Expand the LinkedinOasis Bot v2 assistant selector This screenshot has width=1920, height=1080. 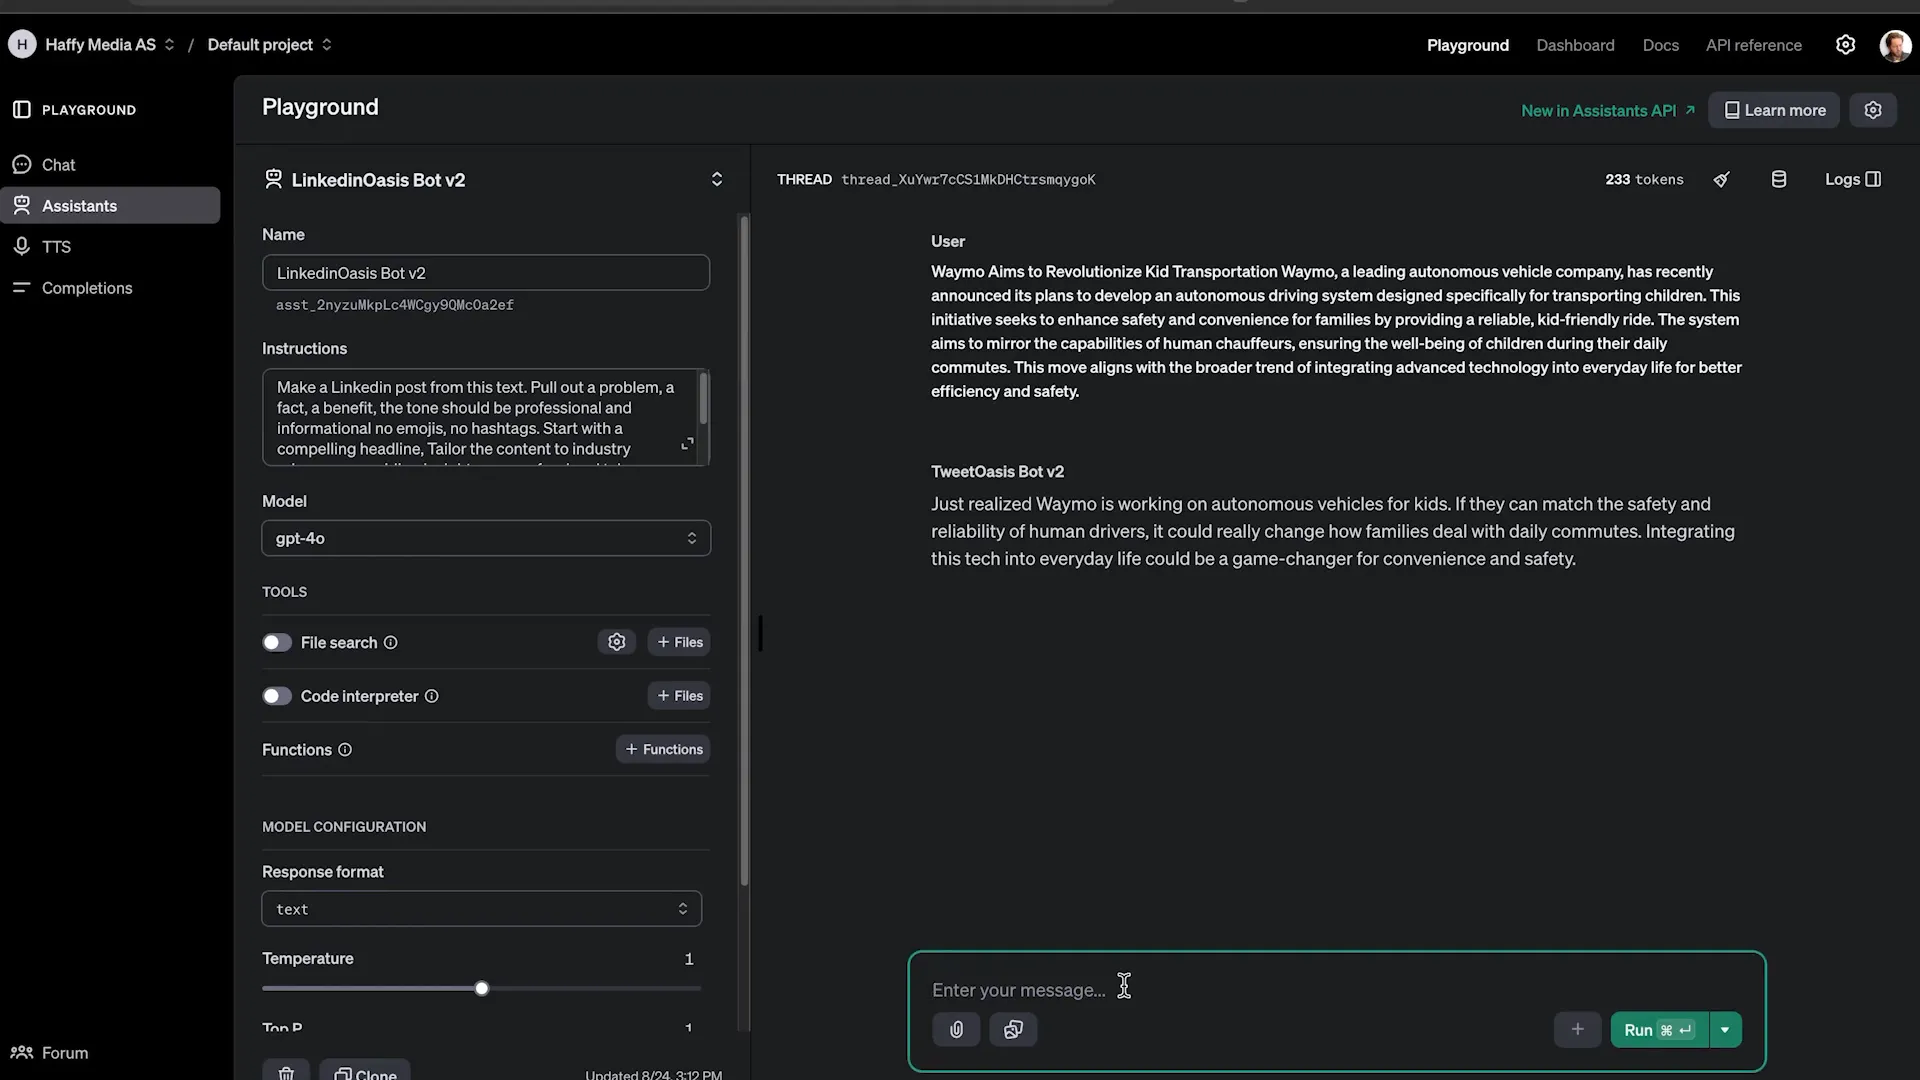[716, 180]
